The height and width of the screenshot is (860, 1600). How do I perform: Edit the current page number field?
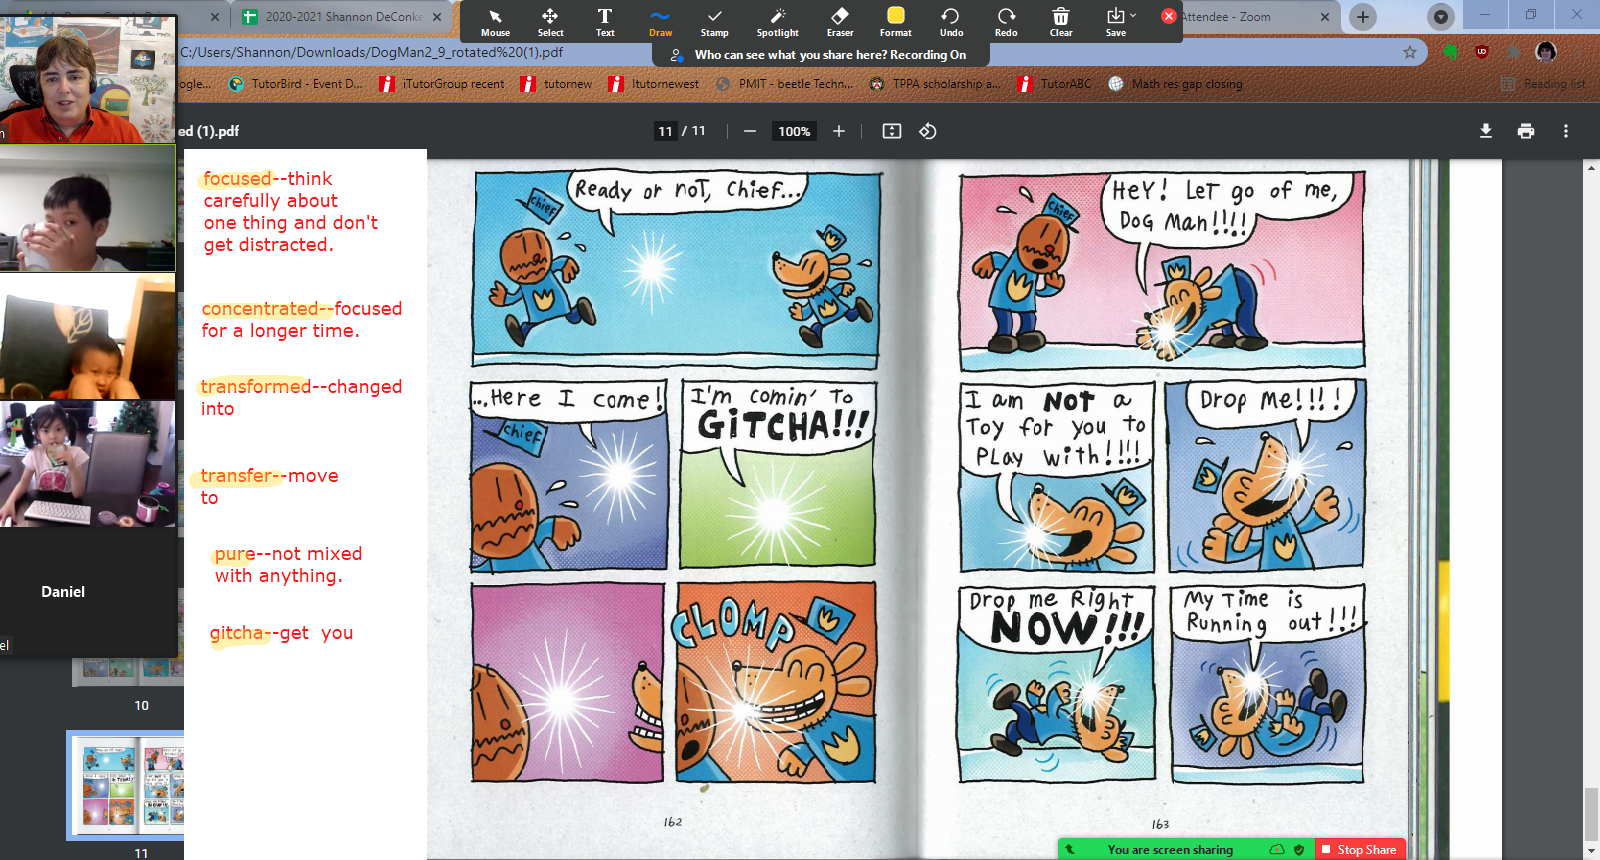click(665, 131)
